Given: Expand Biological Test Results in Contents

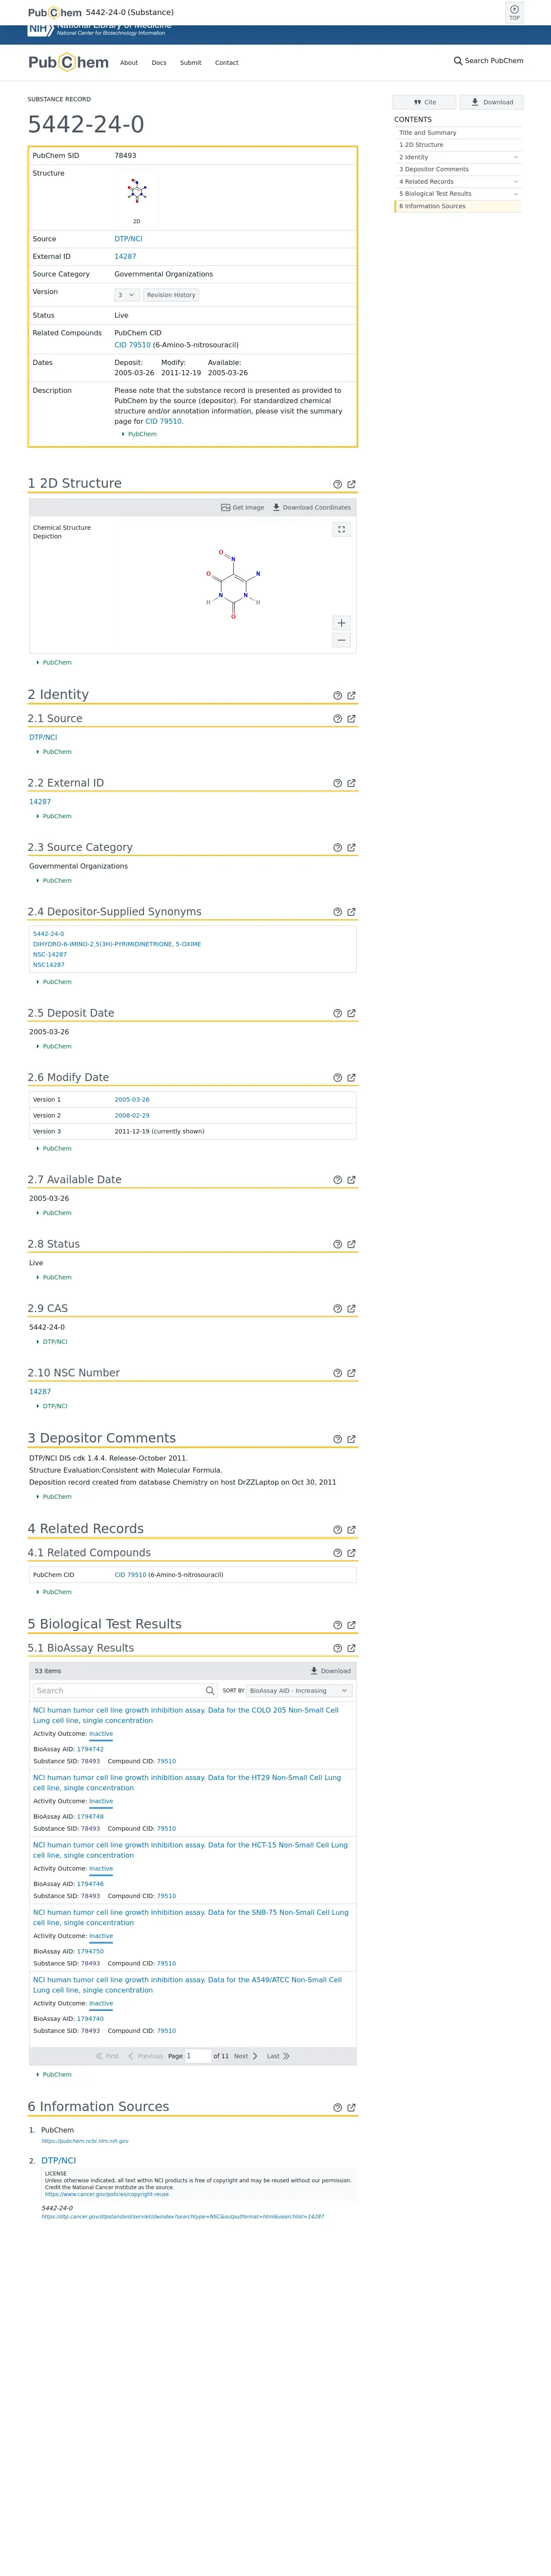Looking at the screenshot, I should pos(516,194).
